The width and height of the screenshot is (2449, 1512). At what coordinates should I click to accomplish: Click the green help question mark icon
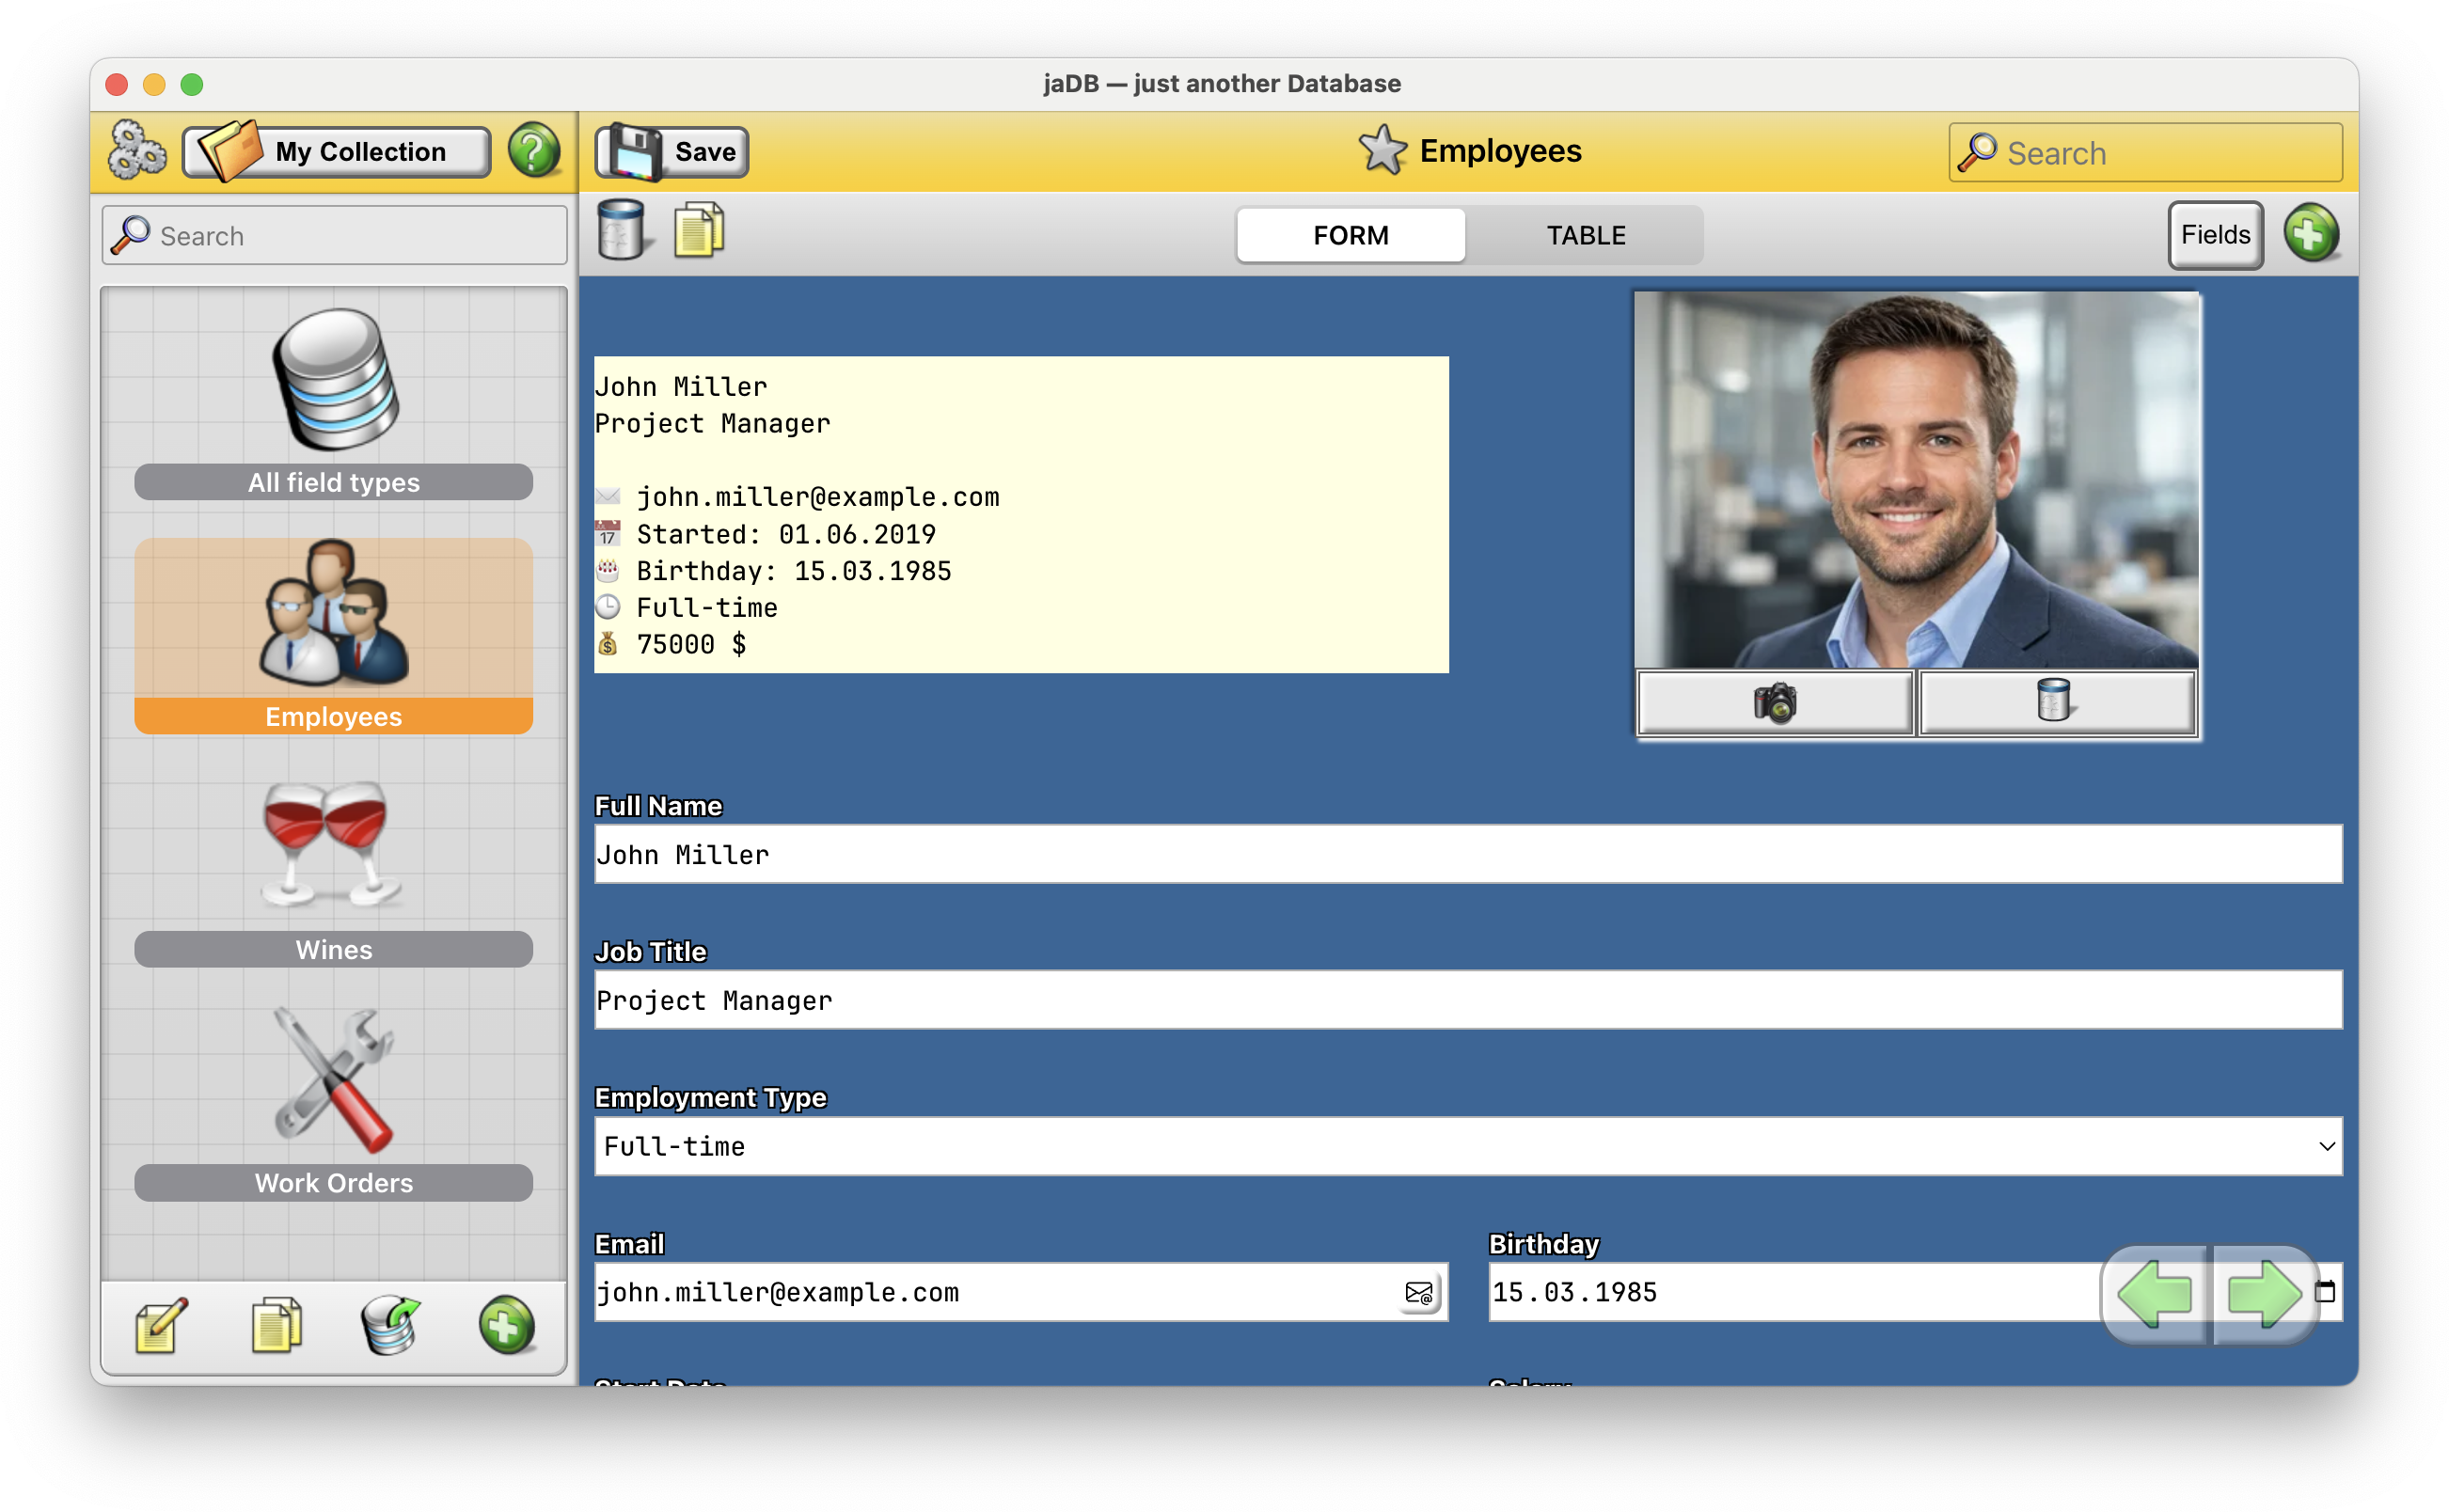[x=534, y=151]
